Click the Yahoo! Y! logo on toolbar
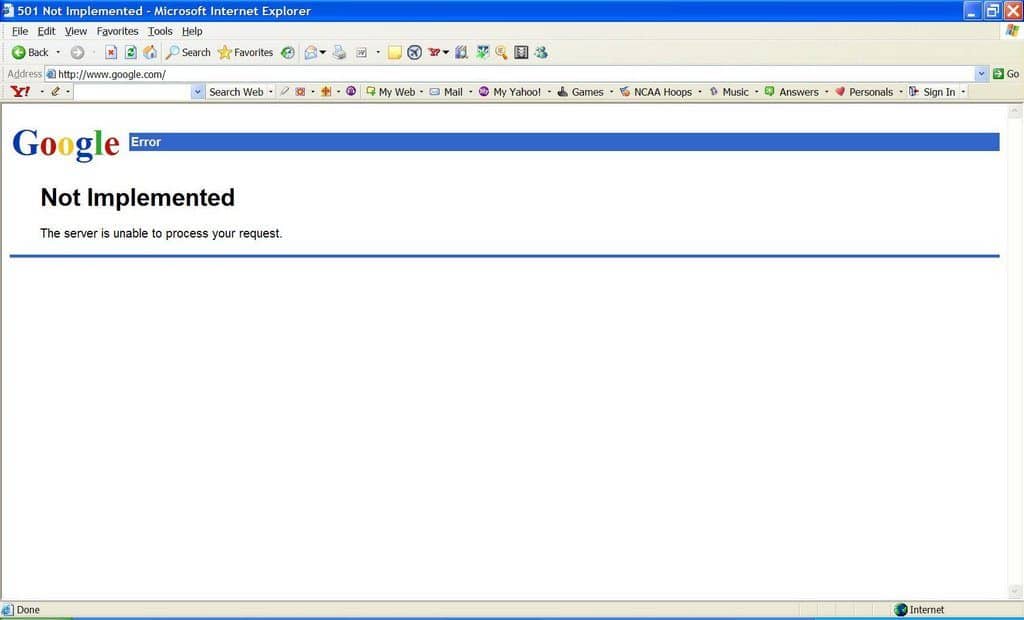1024x620 pixels. point(20,91)
